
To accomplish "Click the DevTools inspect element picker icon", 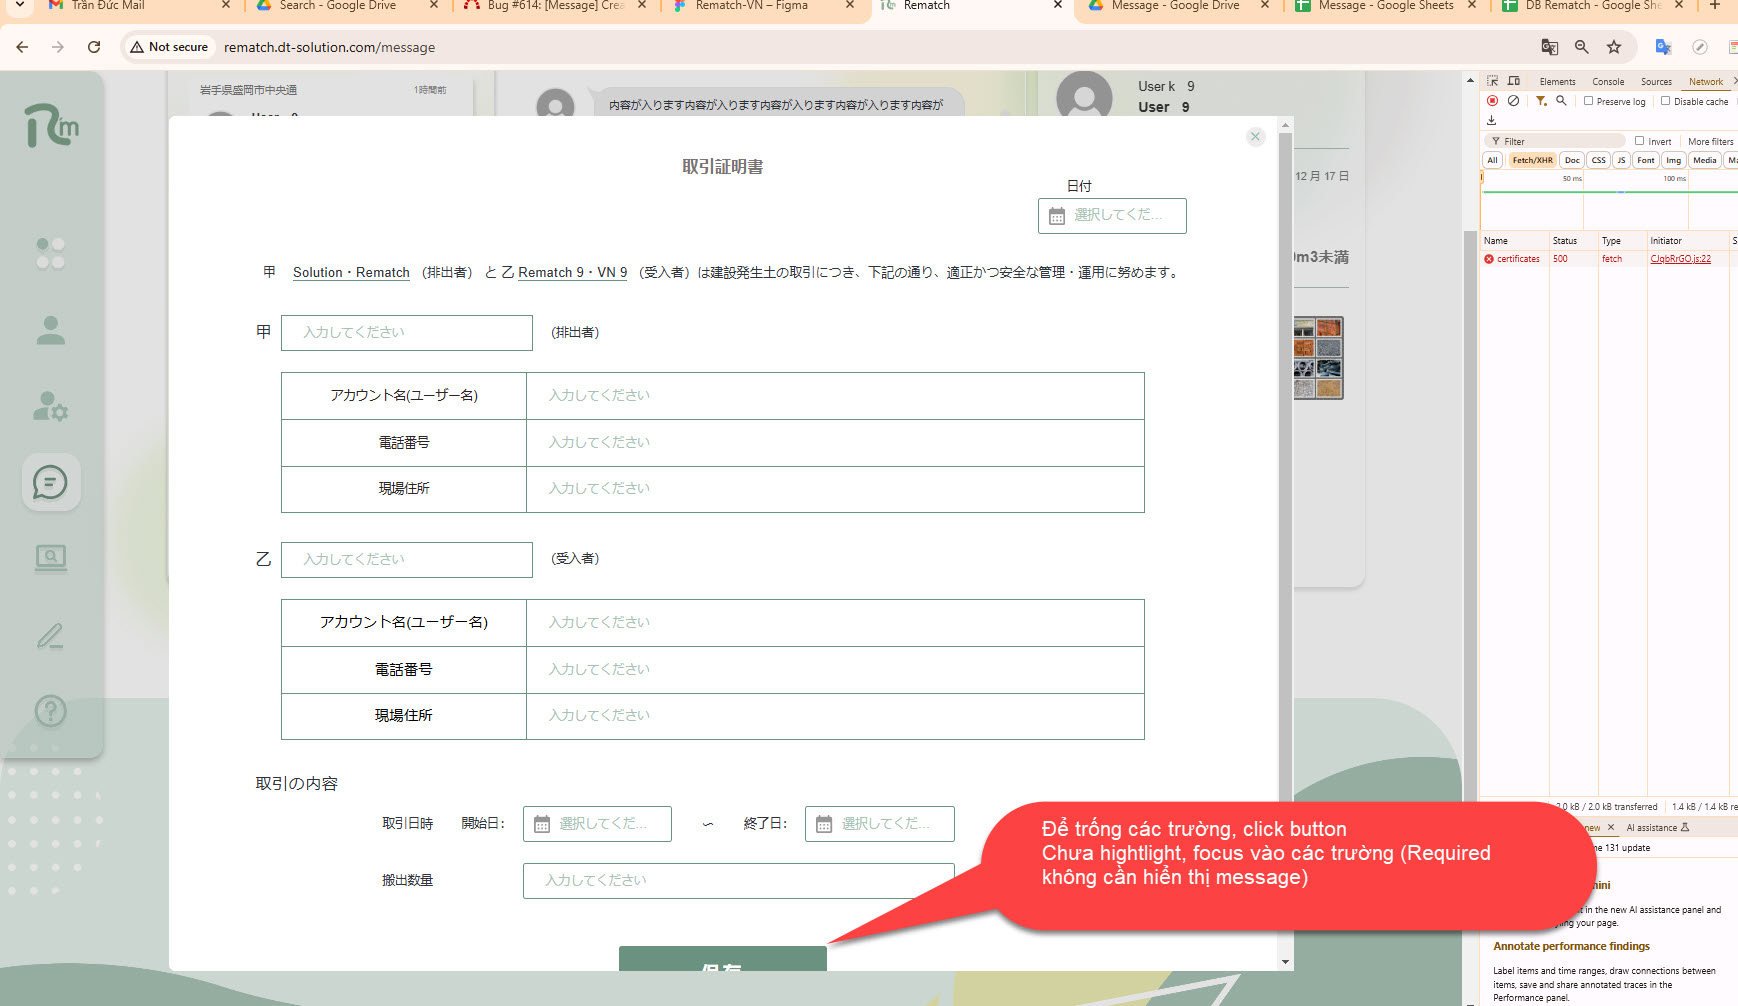I will (x=1492, y=81).
